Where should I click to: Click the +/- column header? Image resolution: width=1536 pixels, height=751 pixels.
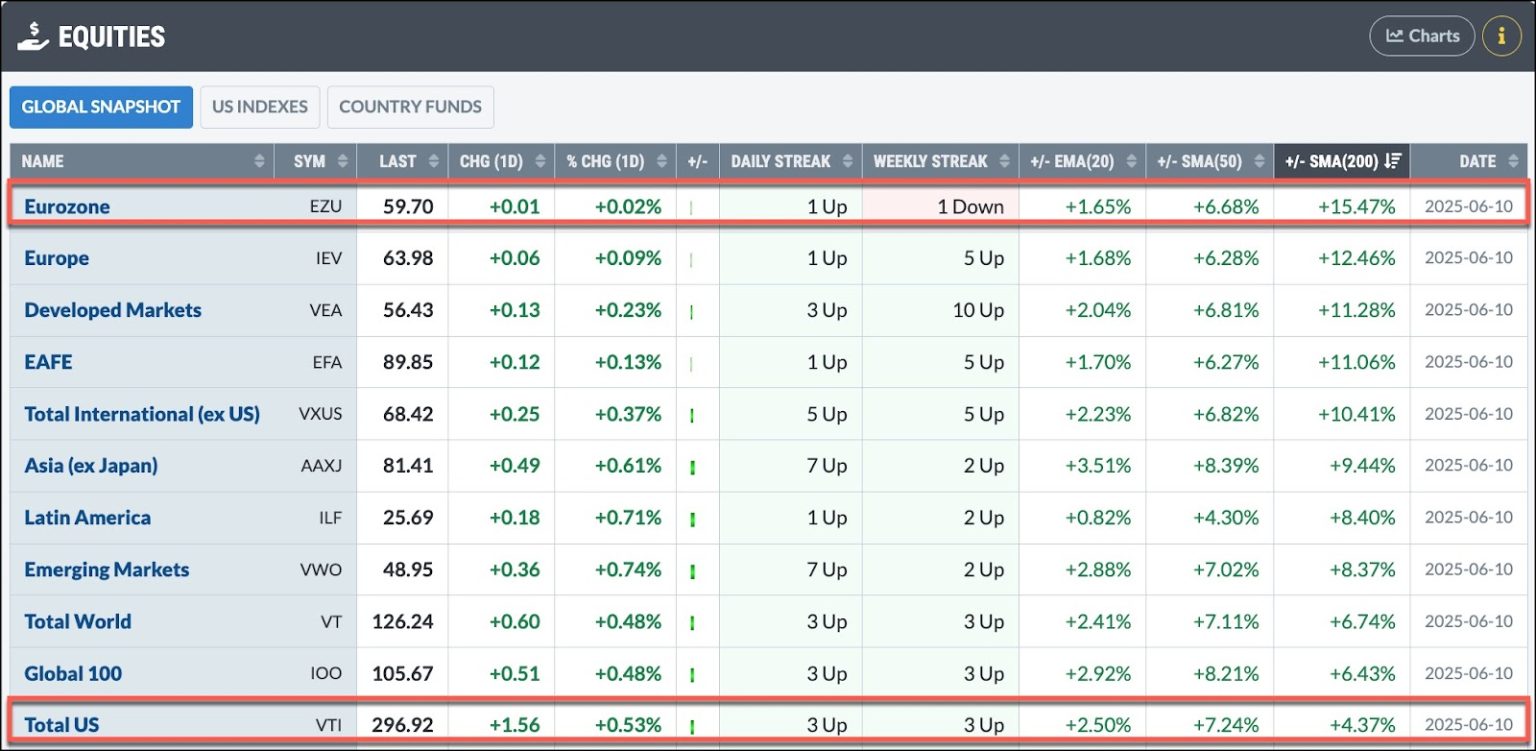click(697, 161)
